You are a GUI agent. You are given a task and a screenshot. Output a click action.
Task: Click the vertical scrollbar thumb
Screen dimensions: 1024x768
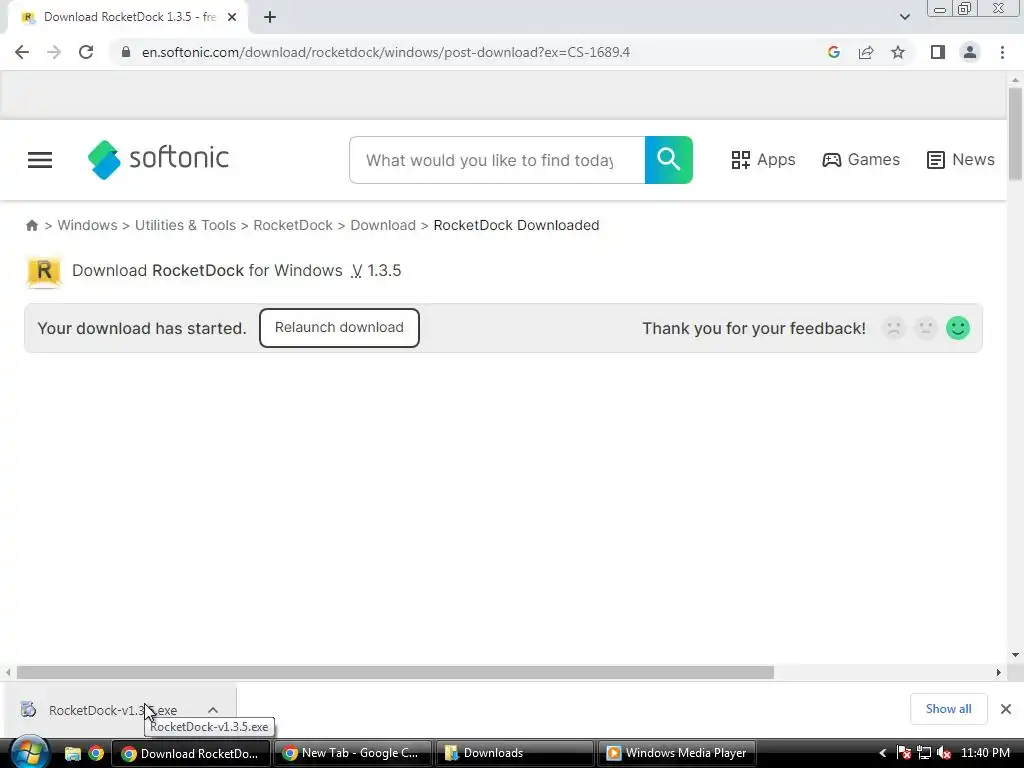(x=1015, y=133)
